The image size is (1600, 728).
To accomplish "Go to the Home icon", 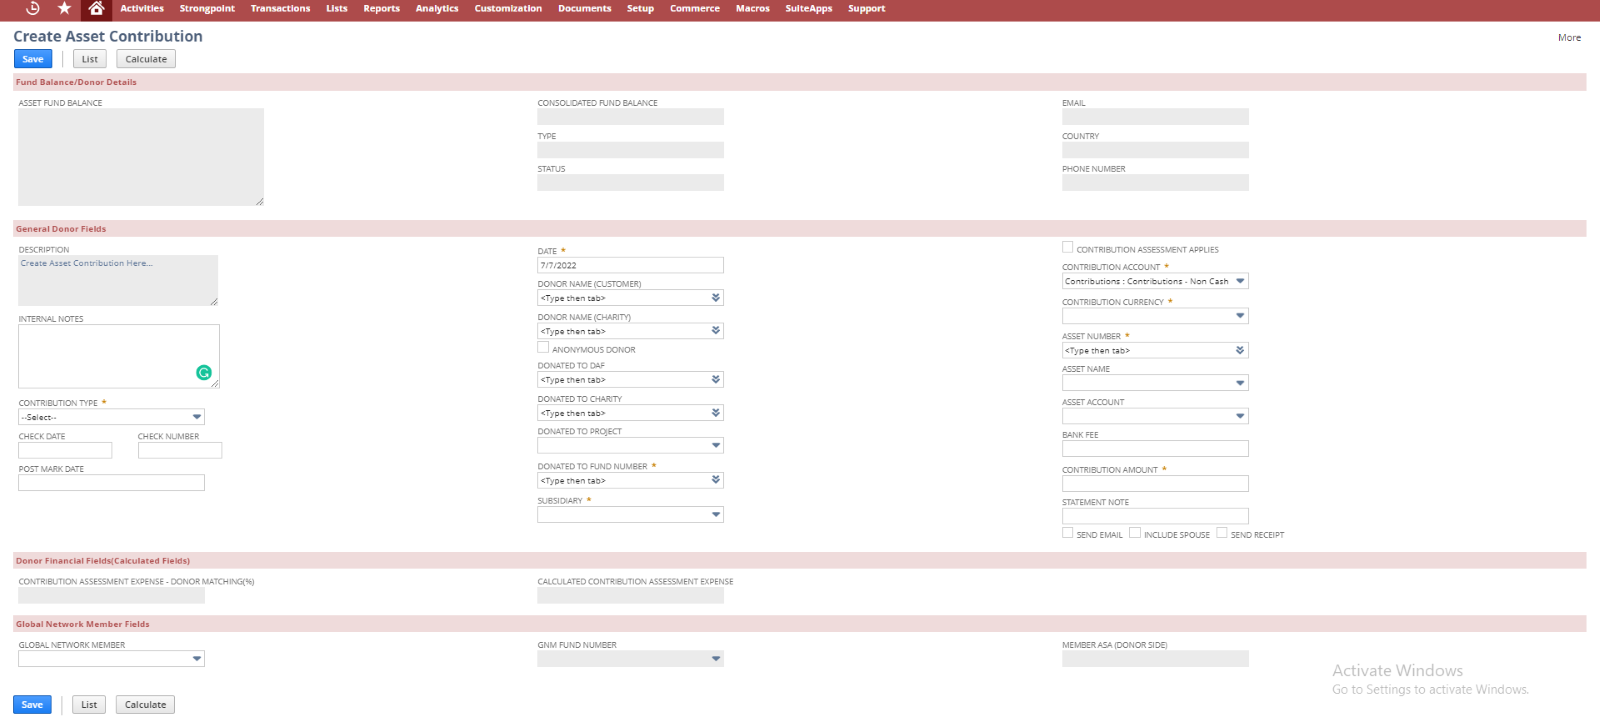I will click(96, 8).
